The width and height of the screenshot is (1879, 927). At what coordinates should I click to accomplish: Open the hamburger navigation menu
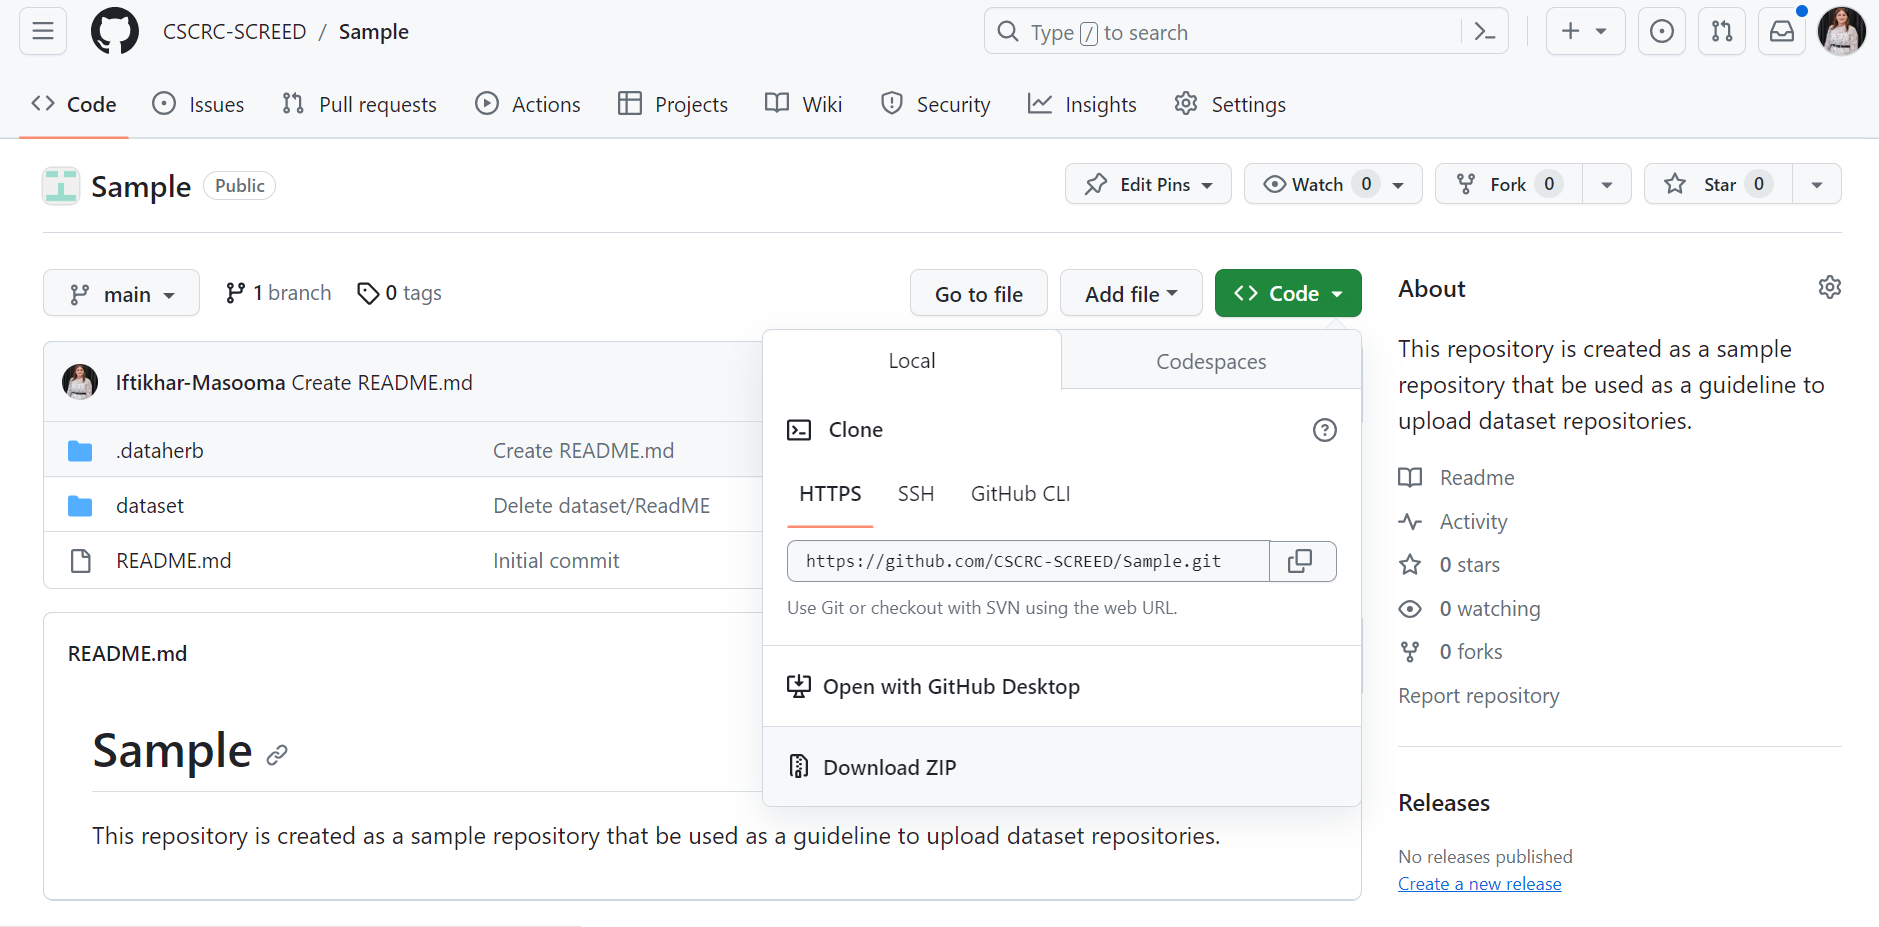43,32
